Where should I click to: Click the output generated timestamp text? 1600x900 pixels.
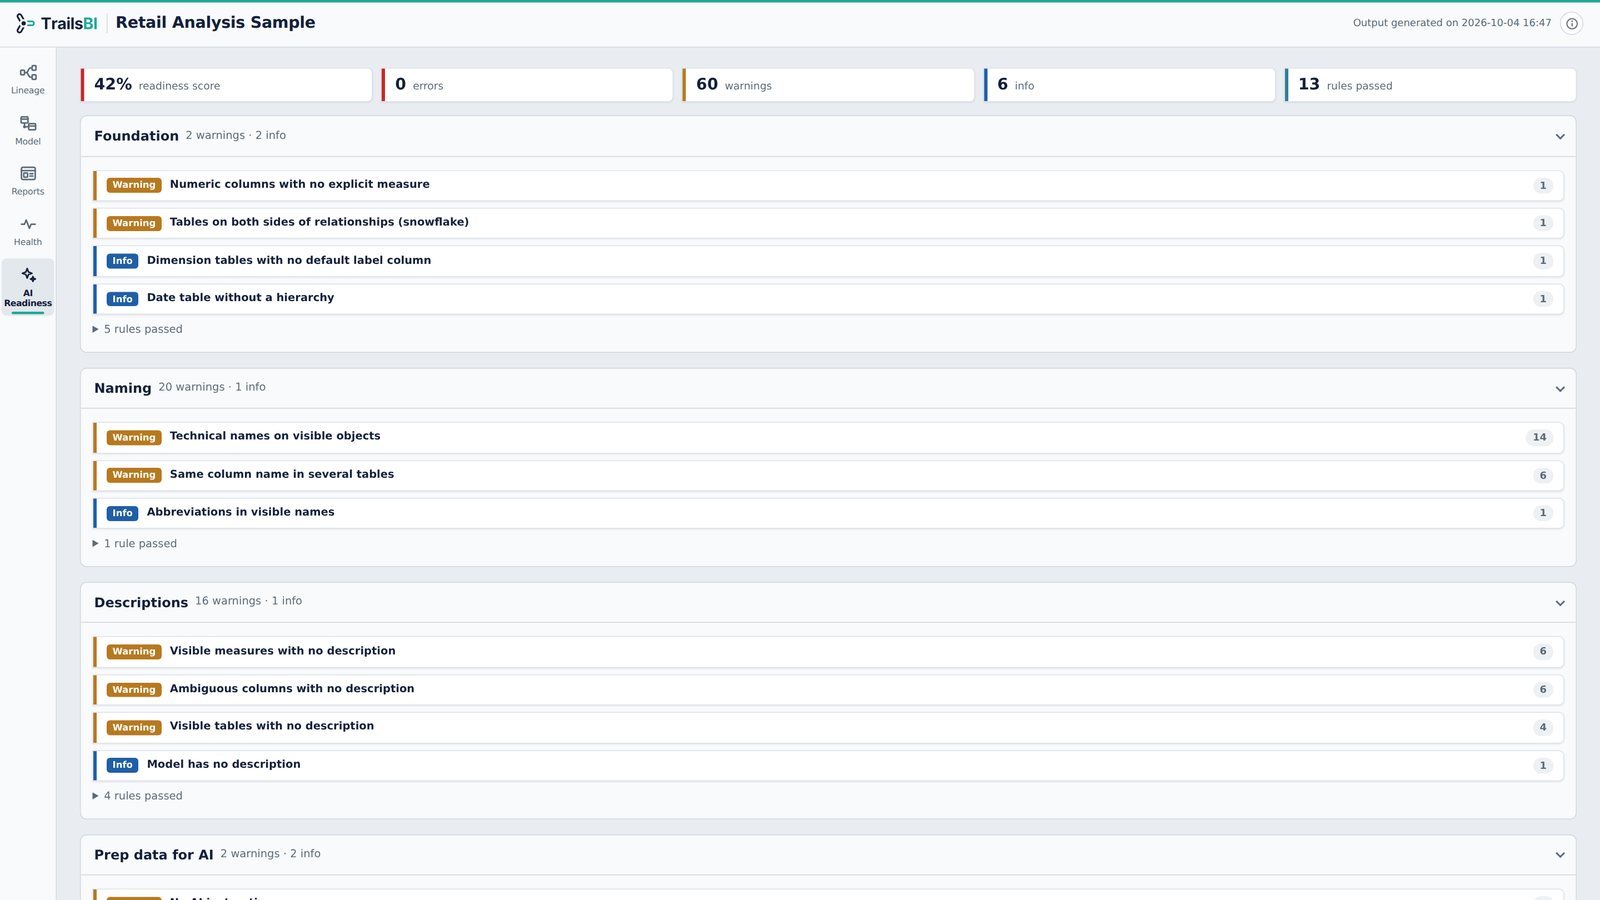(x=1452, y=23)
